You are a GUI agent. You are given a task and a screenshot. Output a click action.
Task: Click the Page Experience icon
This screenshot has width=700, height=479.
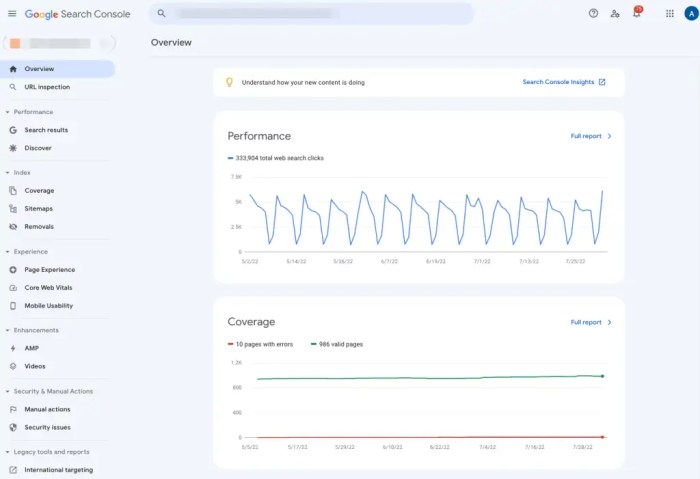[13, 270]
